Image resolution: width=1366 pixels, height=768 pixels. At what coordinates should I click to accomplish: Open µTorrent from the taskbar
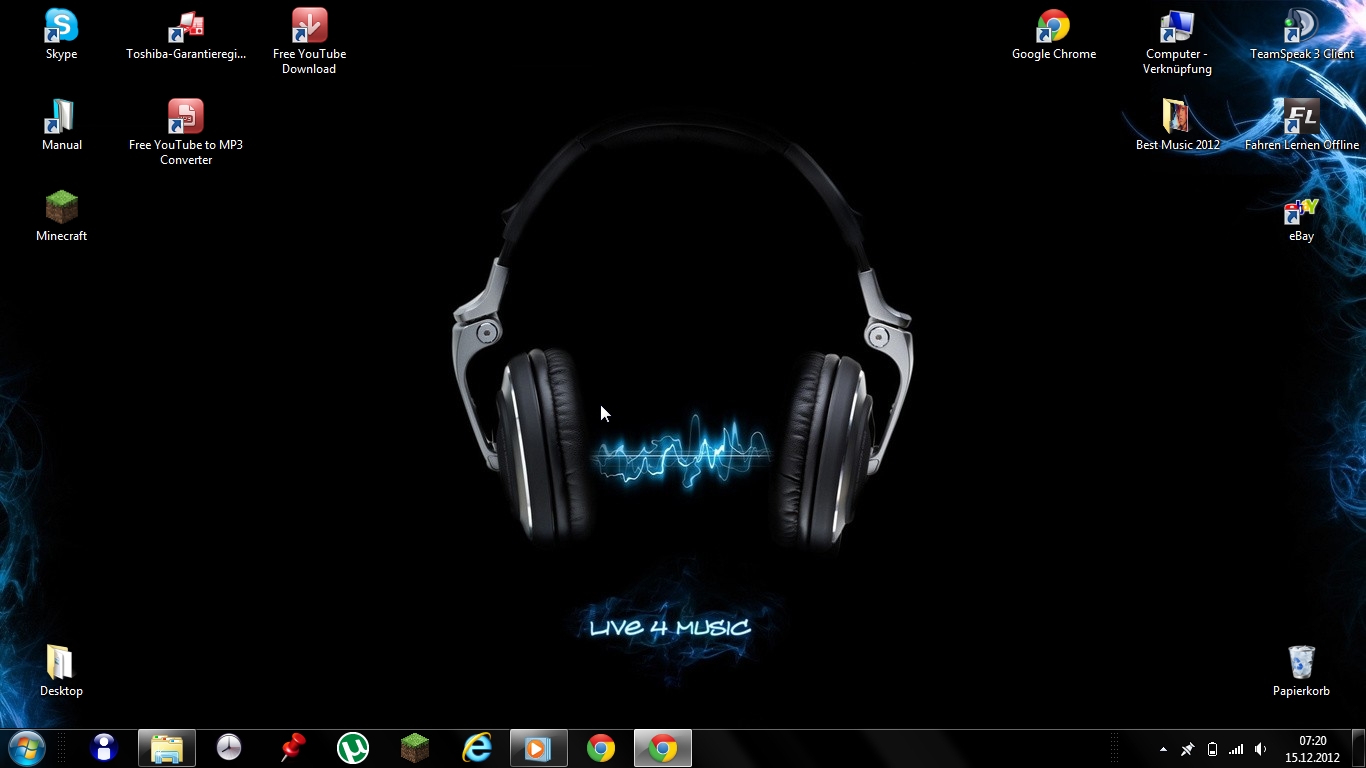(352, 748)
